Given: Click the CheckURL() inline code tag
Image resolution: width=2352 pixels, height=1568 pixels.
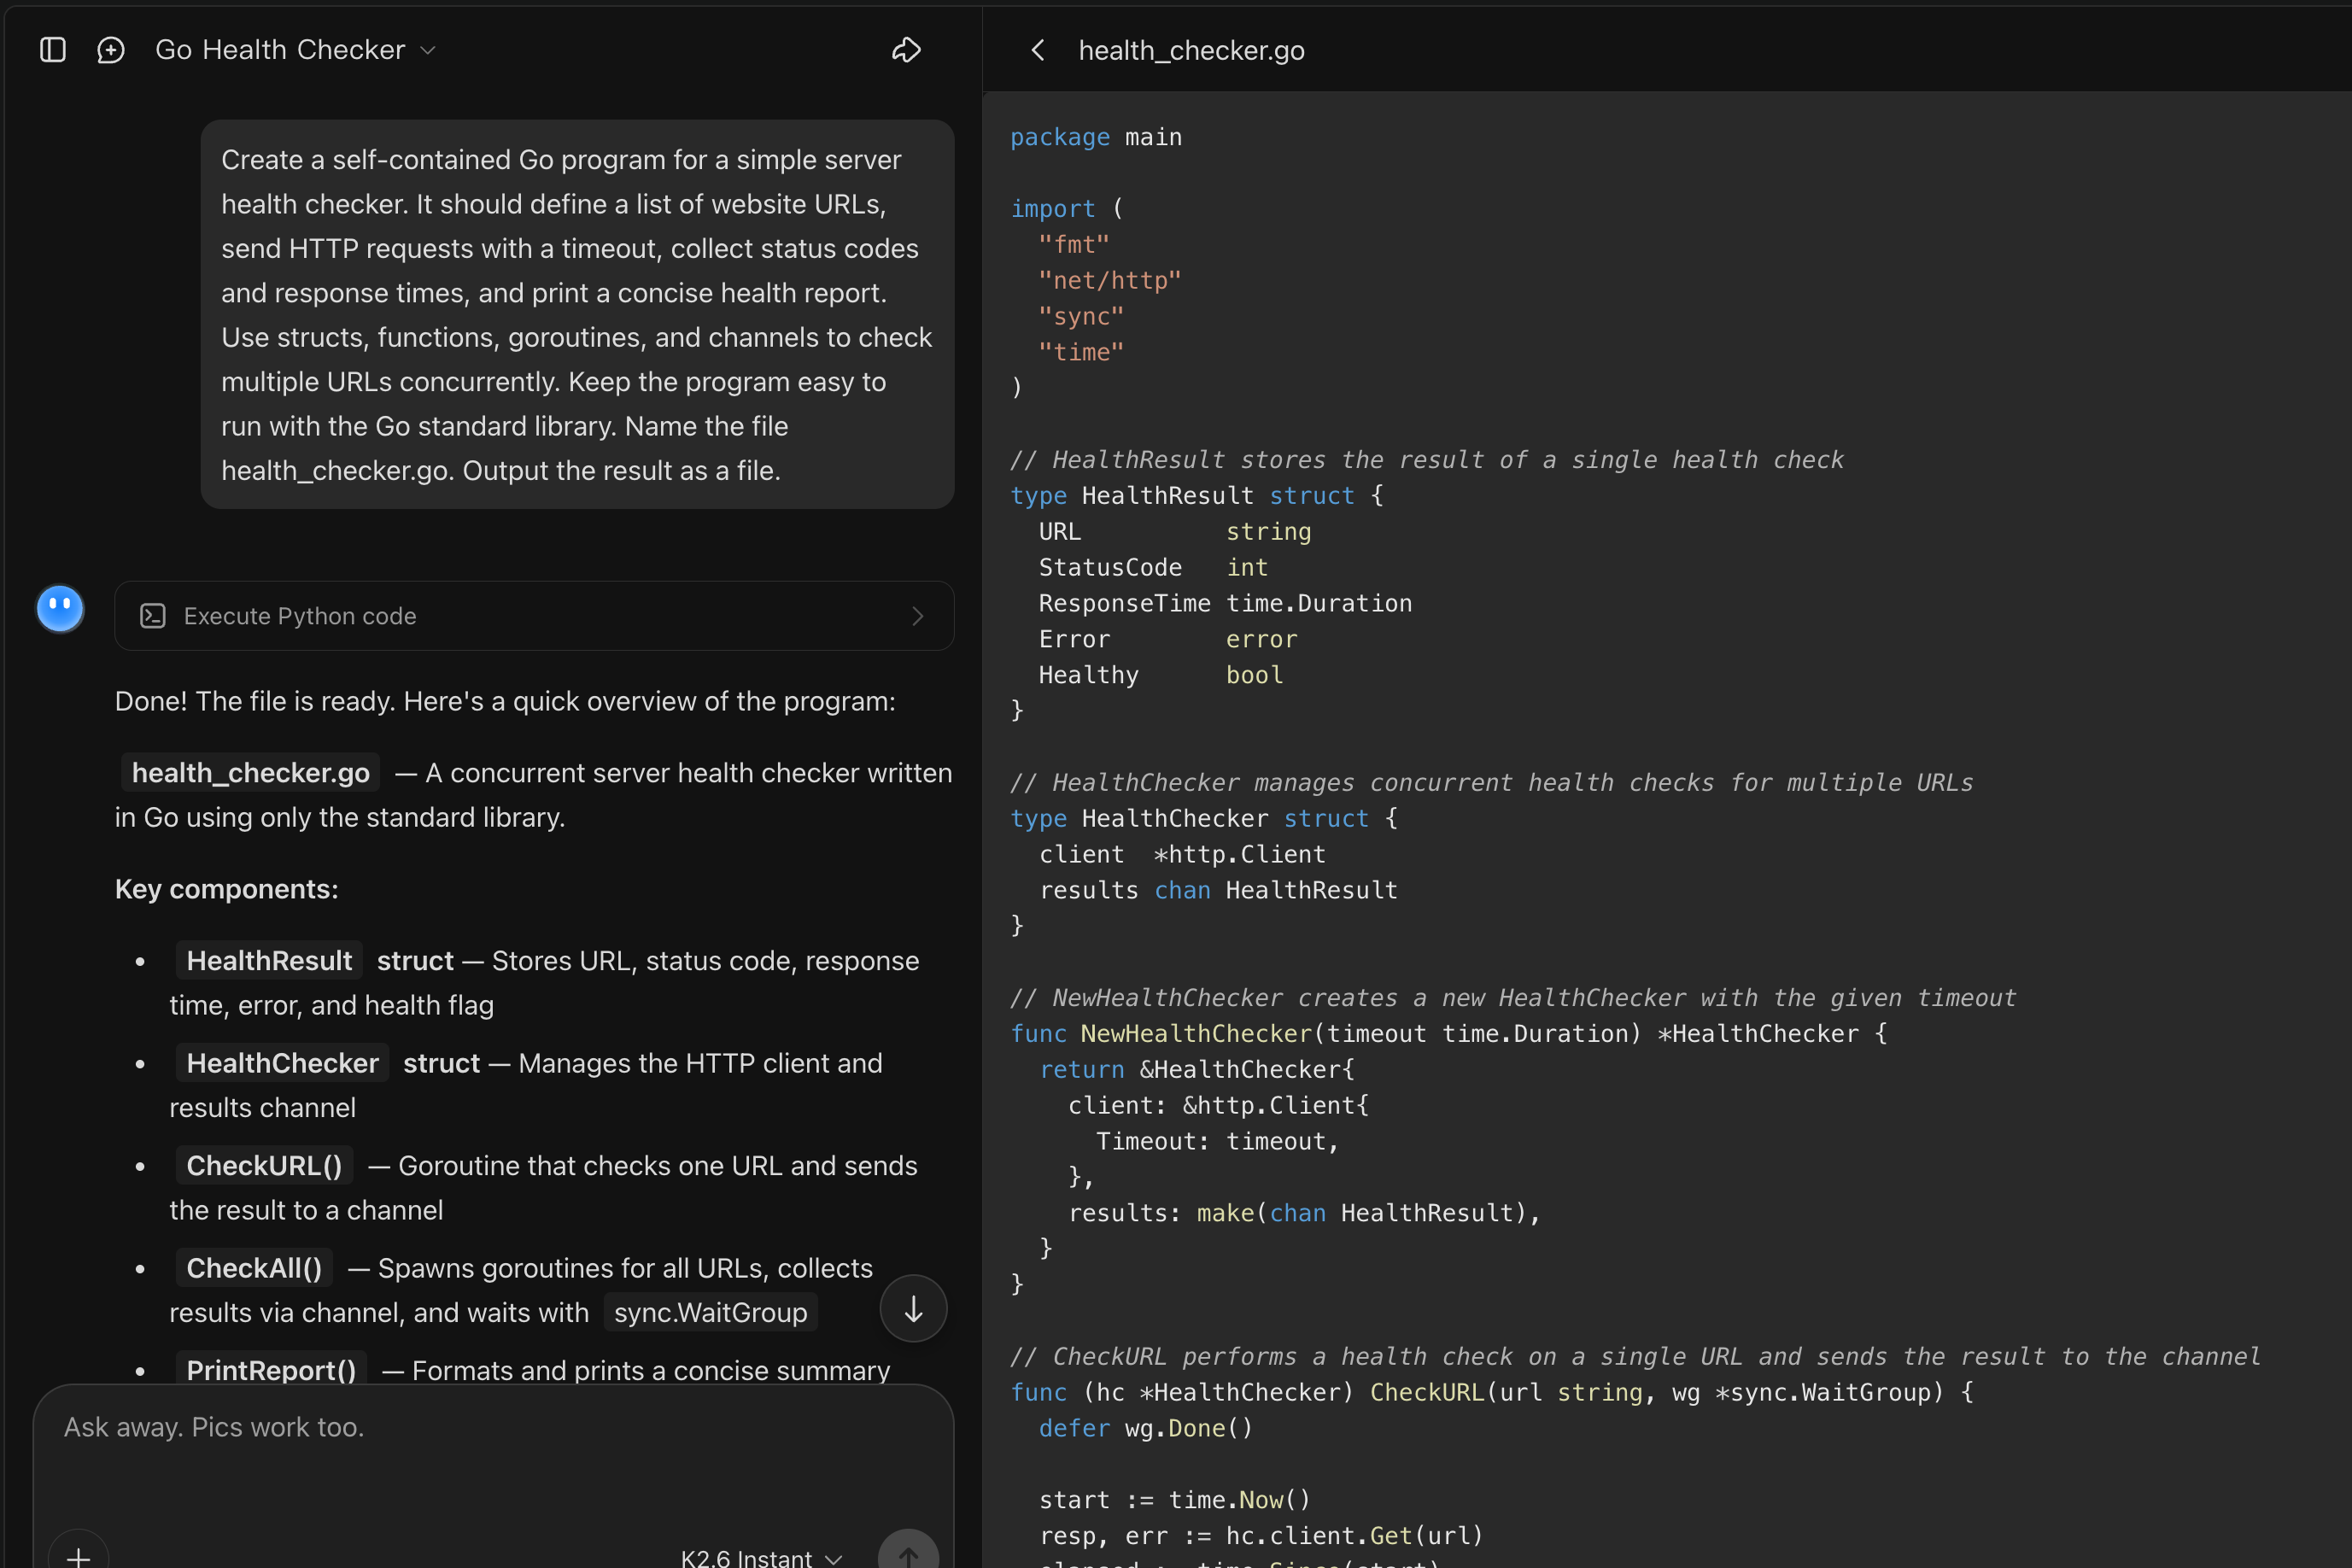Looking at the screenshot, I should [x=264, y=1166].
